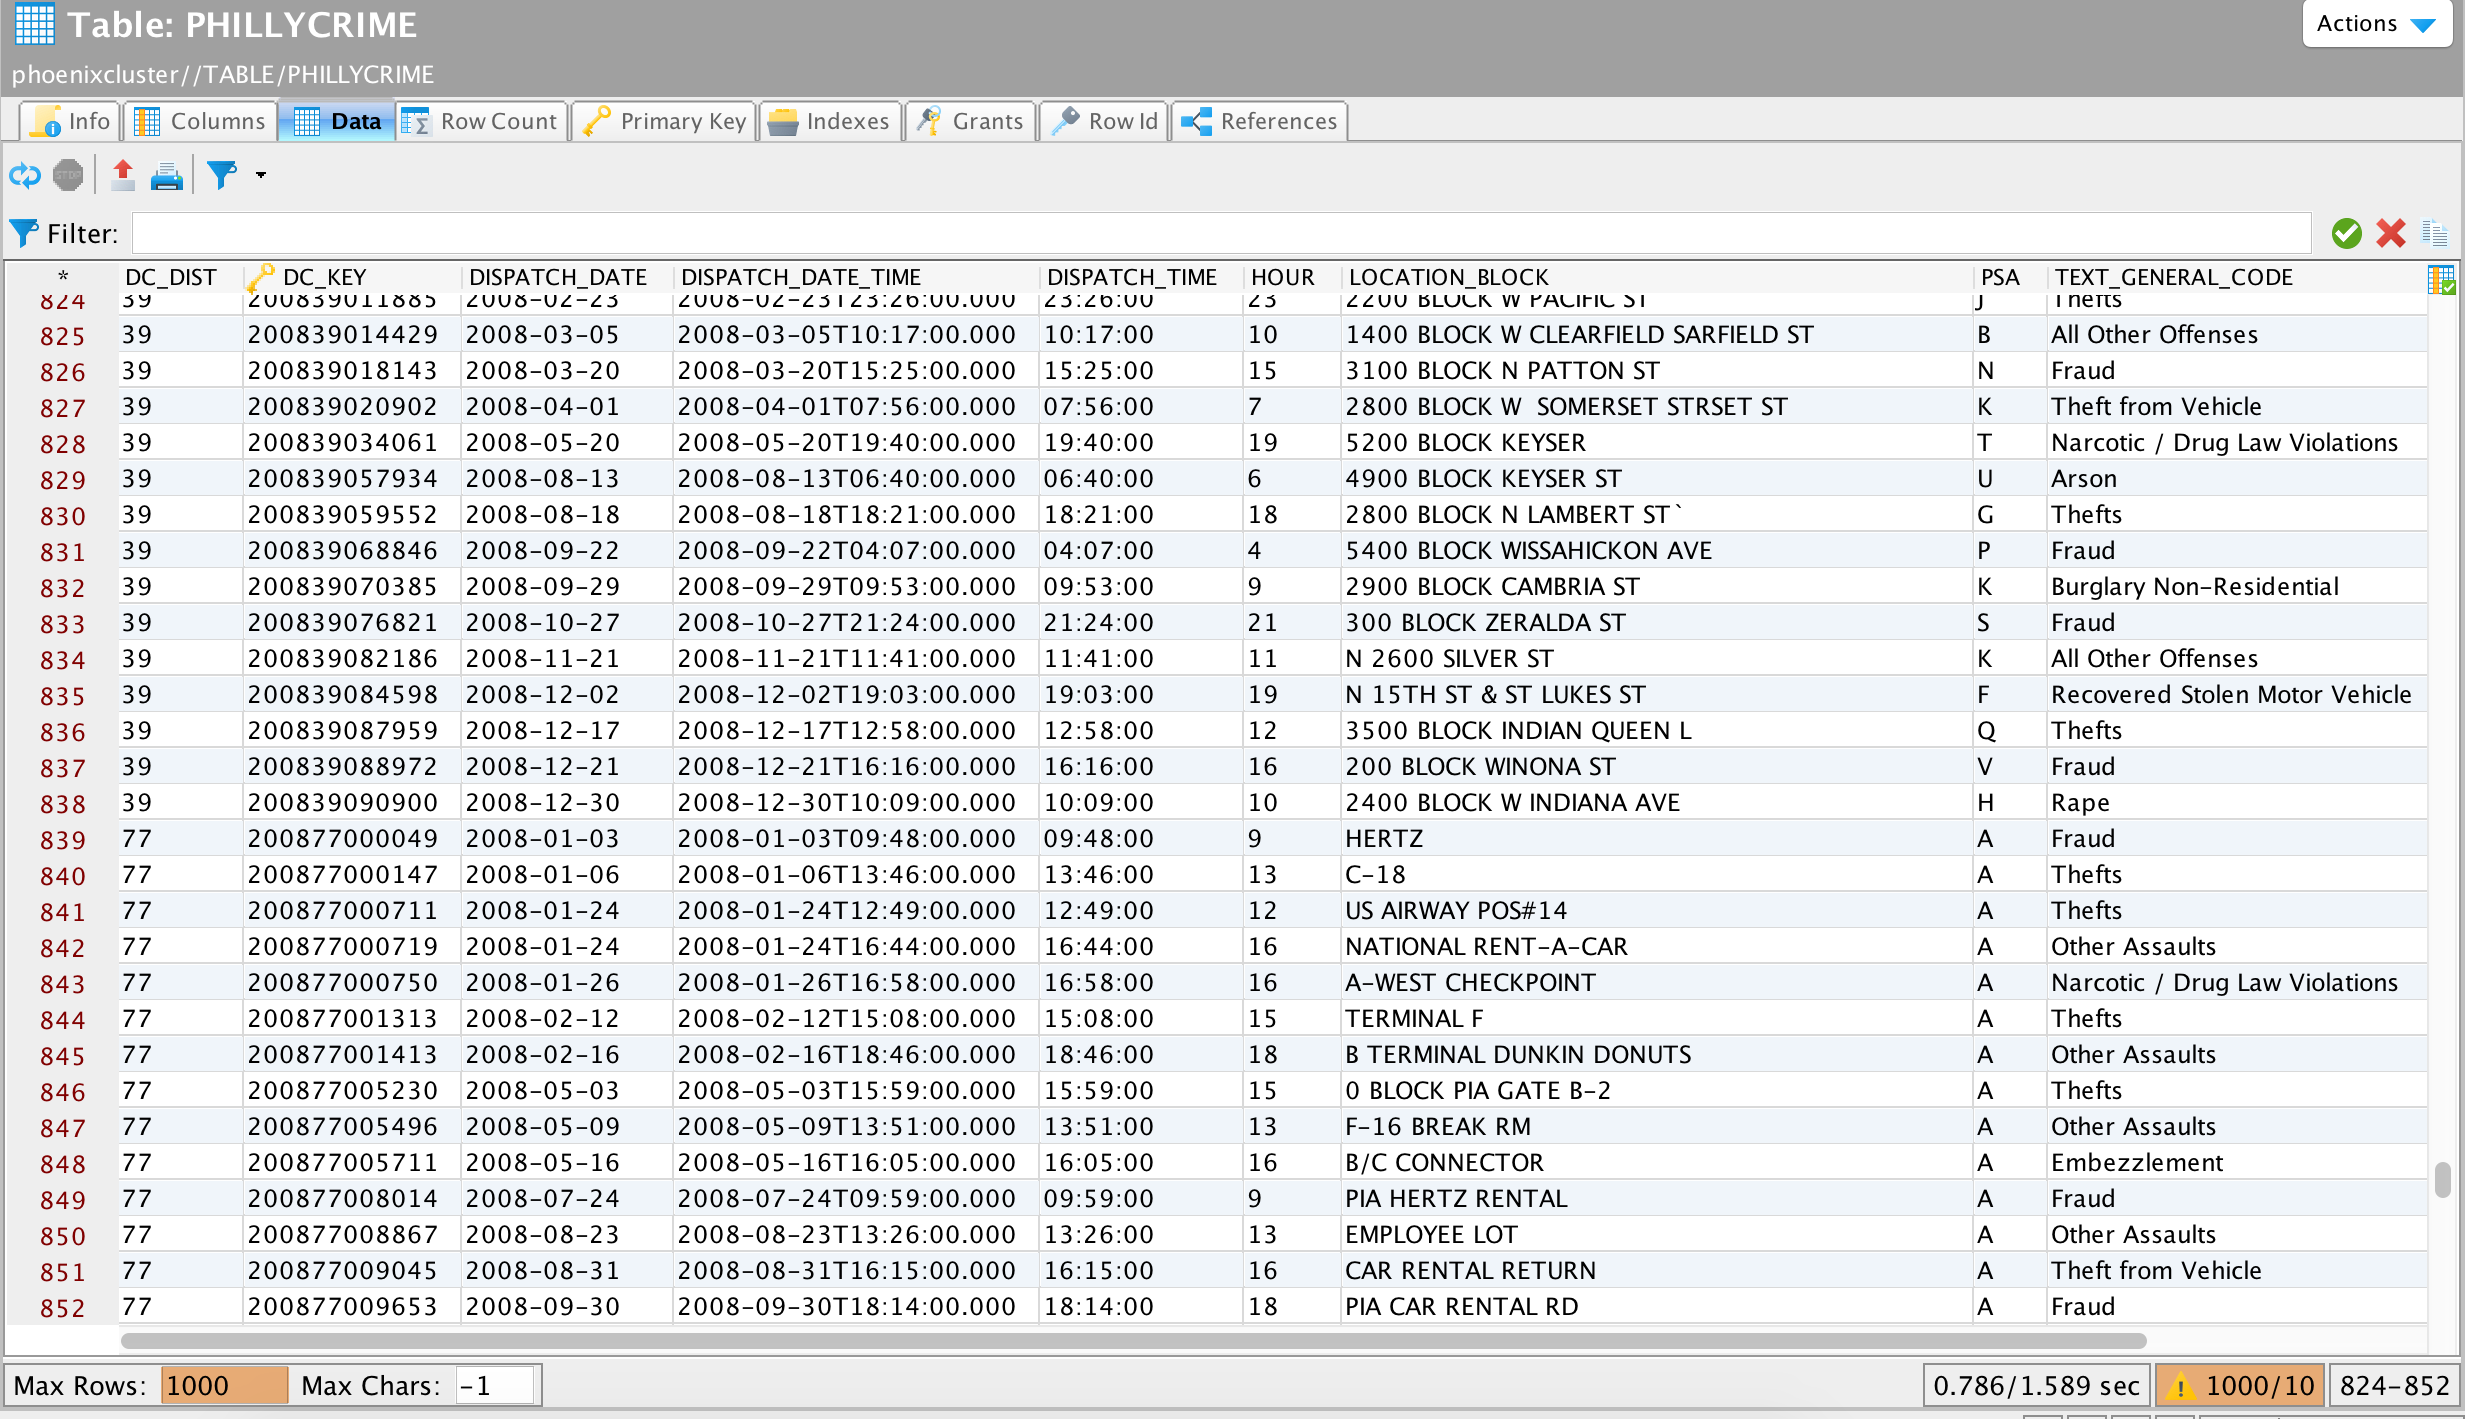Sort by the DISPATCH_DATE column header

click(558, 276)
